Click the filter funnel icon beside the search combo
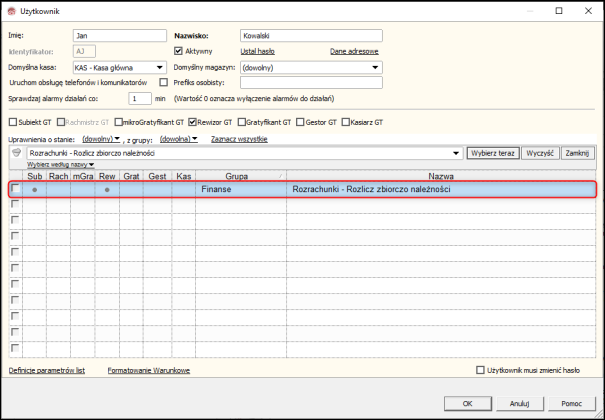The image size is (605, 420). pos(16,153)
